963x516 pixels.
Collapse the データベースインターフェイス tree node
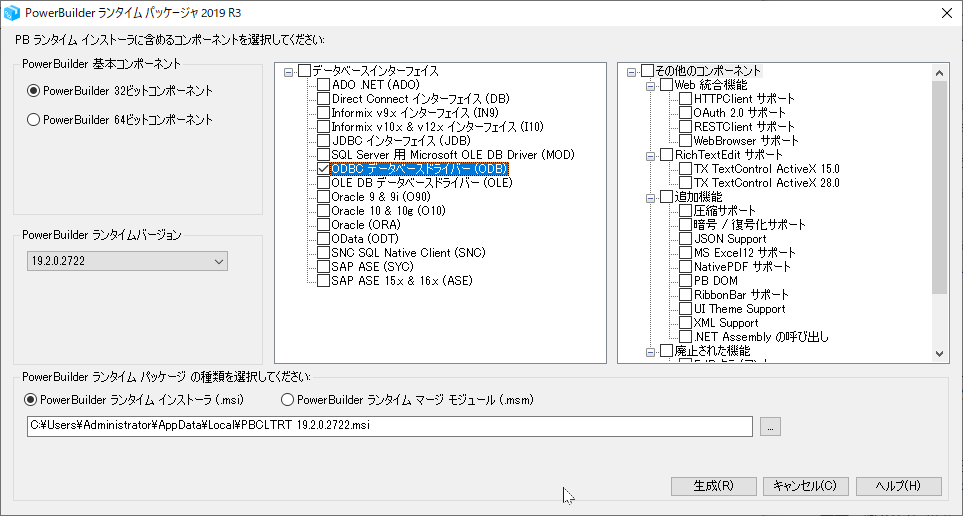(289, 72)
